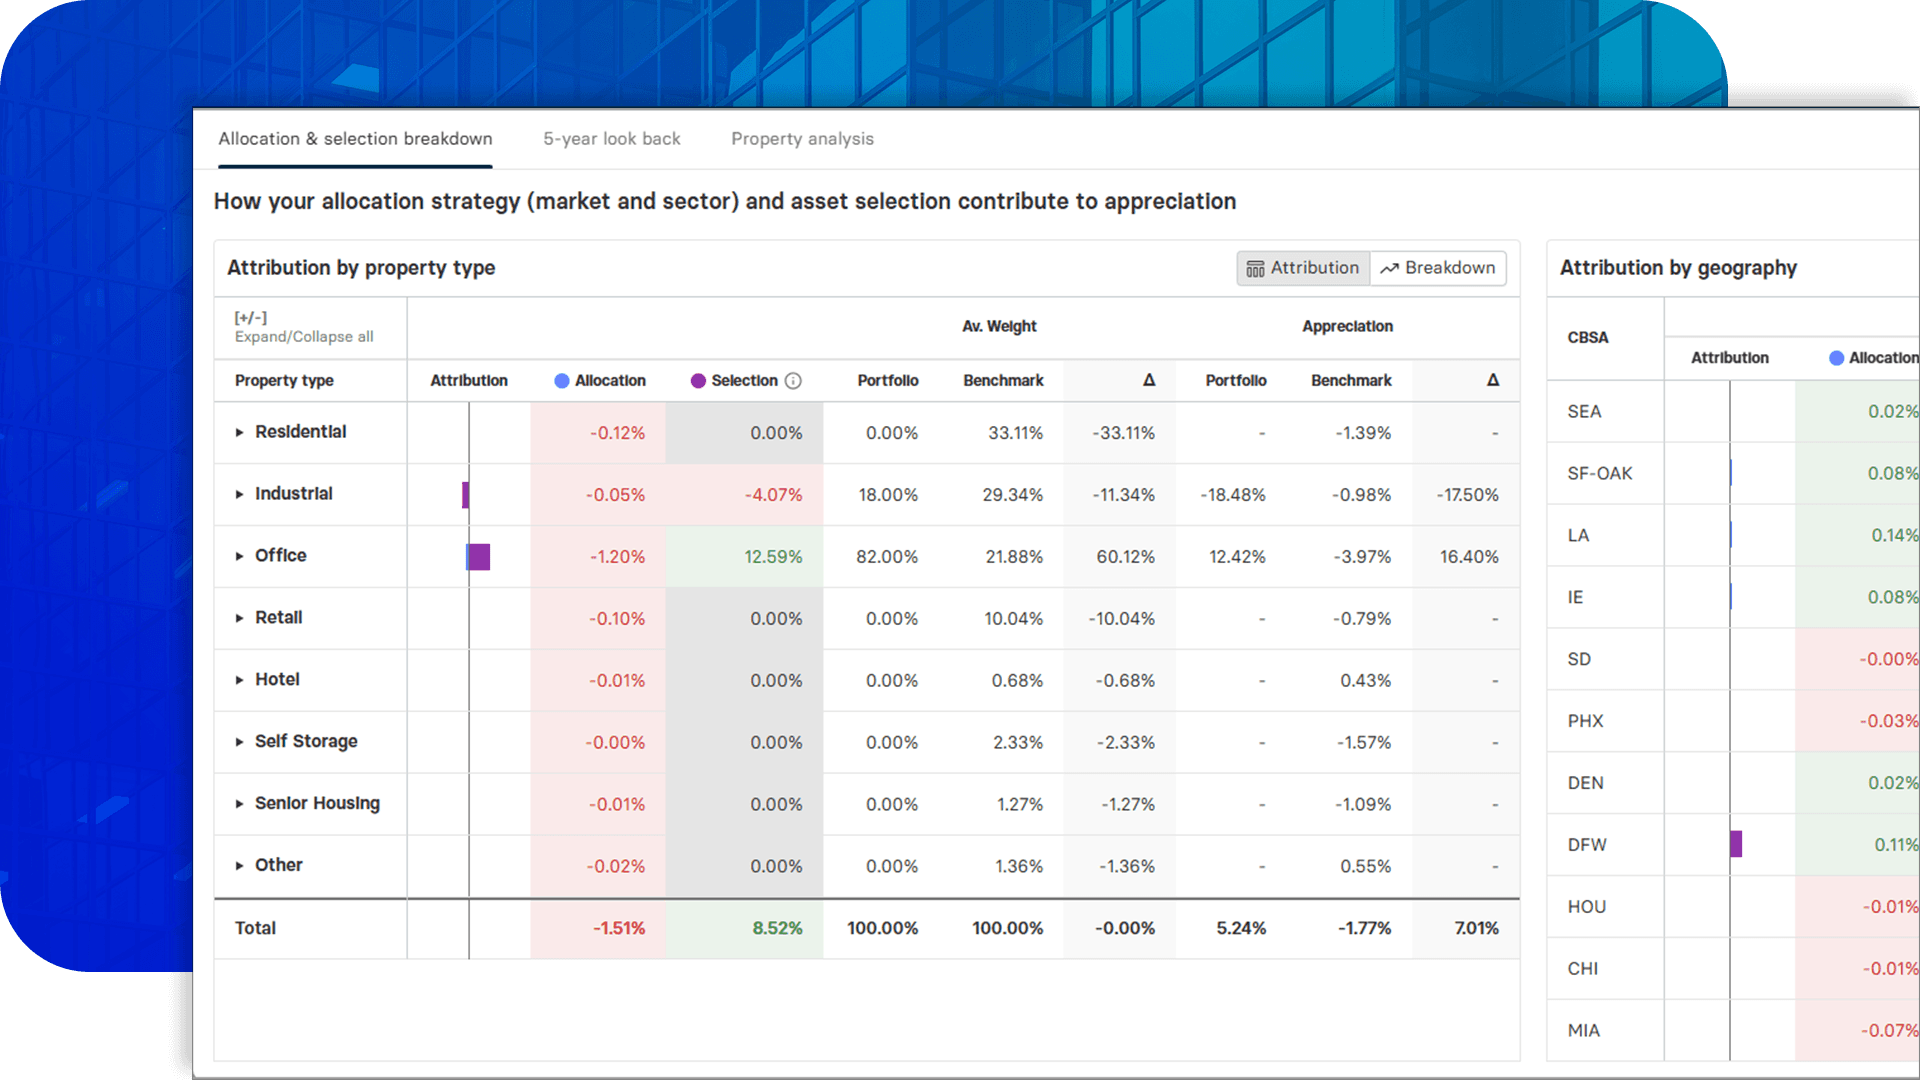
Task: Select the Allocation & selection breakdown tab
Action: coord(356,139)
